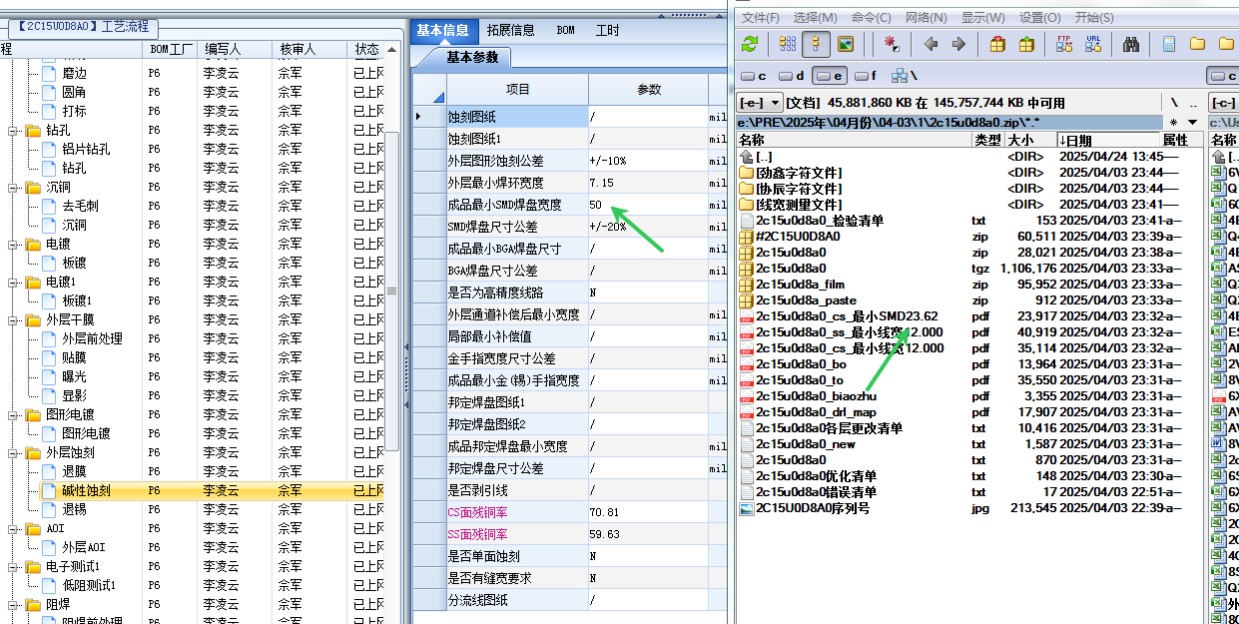Image resolution: width=1239 pixels, height=624 pixels.
Task: Collapse the 电镀1 folder node
Action: pyautogui.click(x=13, y=282)
